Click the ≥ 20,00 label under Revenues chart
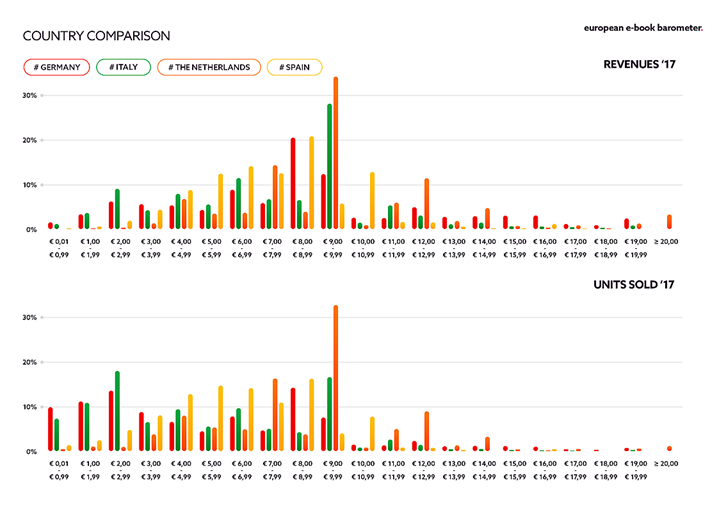 click(x=666, y=242)
